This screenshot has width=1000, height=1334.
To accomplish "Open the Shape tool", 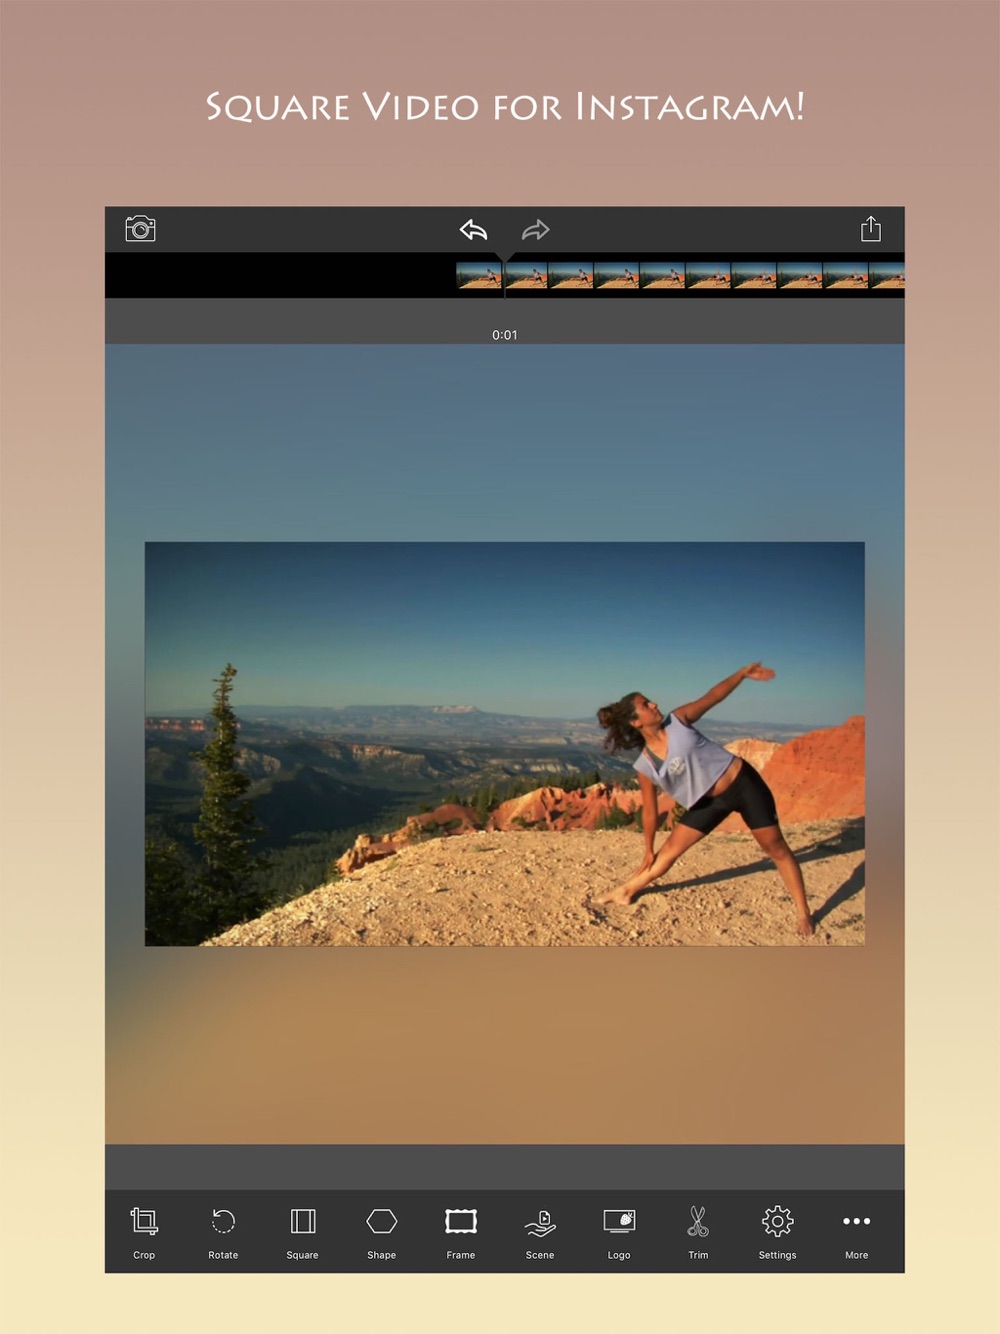I will (382, 1232).
